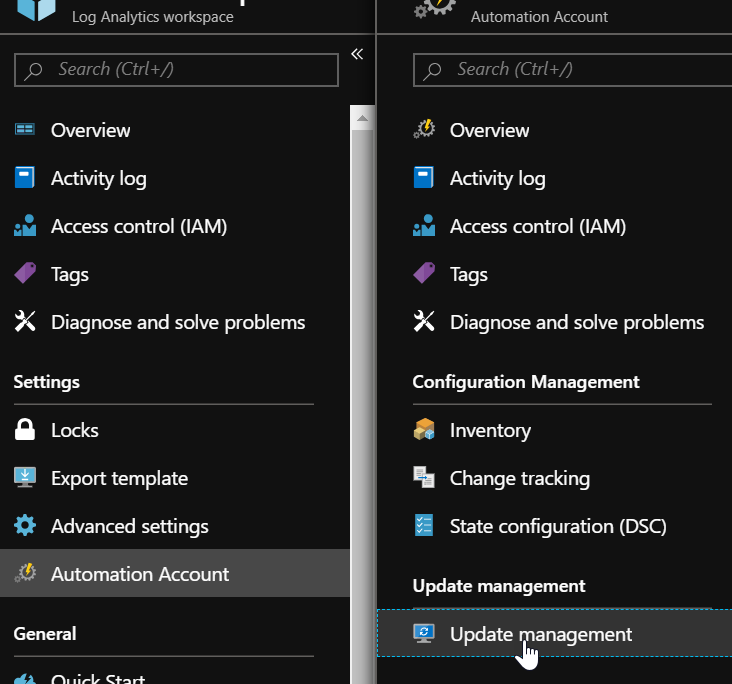The height and width of the screenshot is (684, 732).
Task: Click the purple Tags icon in Log Analytics workspace
Action: [25, 273]
